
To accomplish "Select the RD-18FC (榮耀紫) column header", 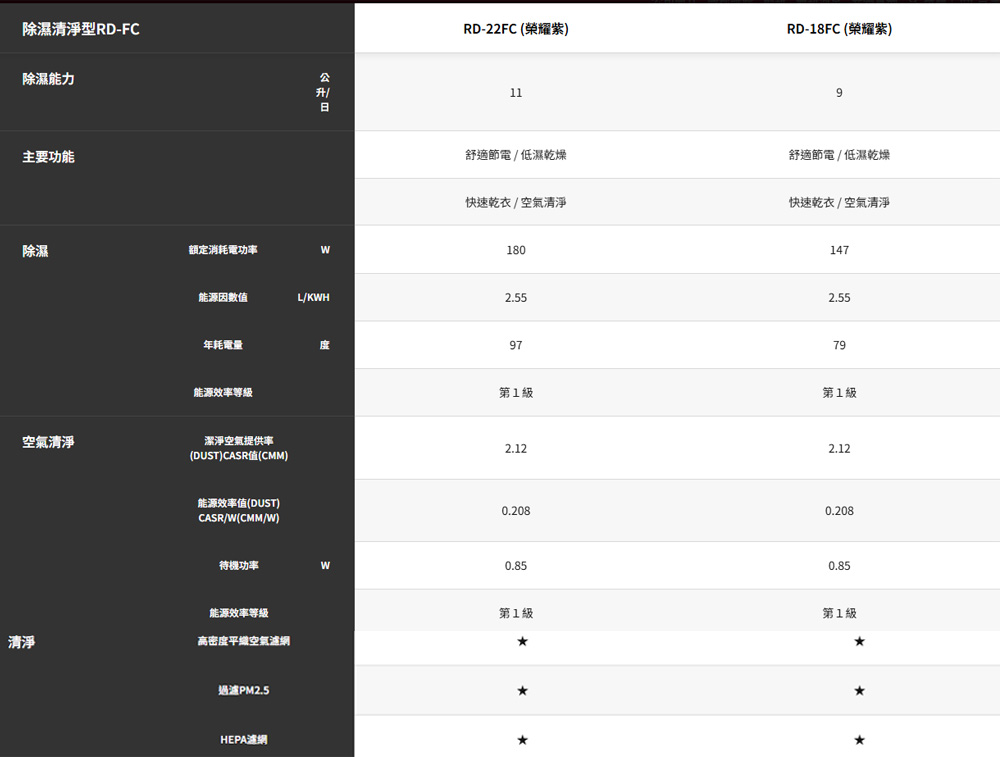I will [x=839, y=29].
